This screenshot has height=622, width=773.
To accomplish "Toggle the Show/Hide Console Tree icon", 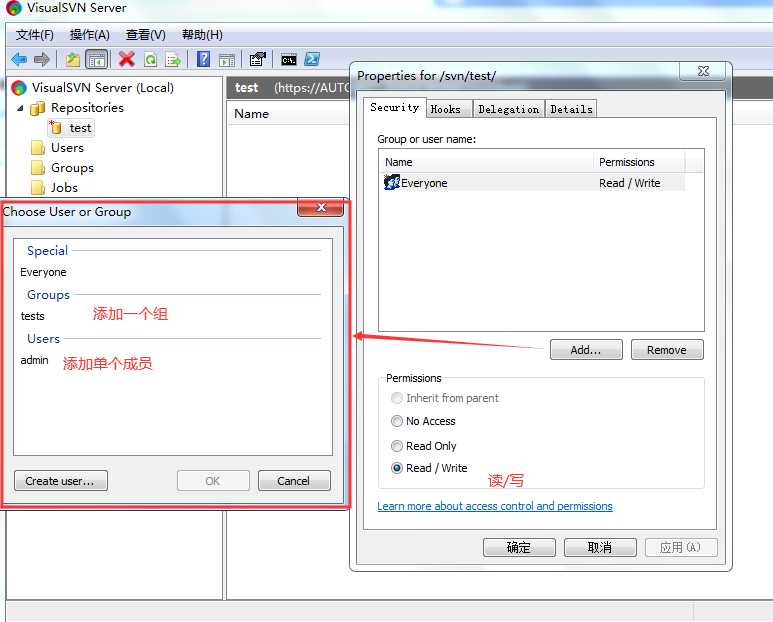I will [x=97, y=60].
